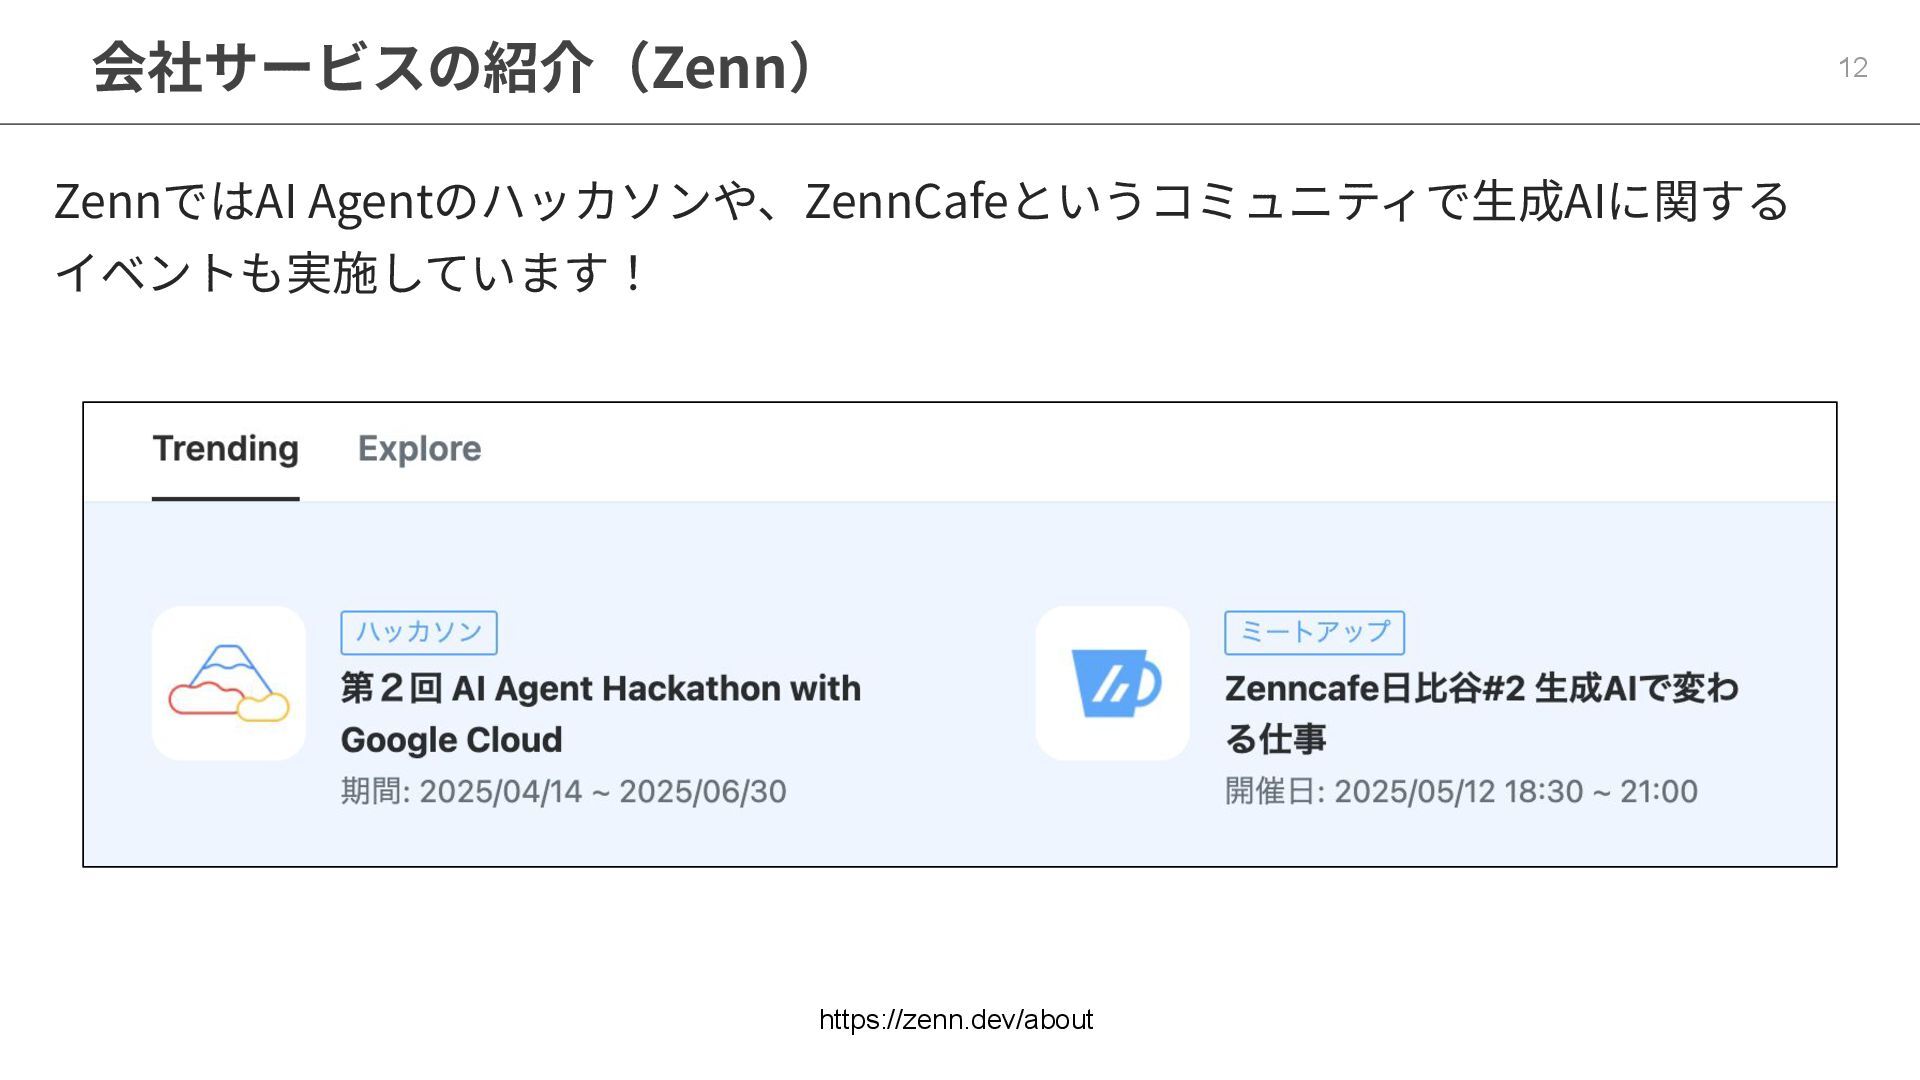This screenshot has width=1920, height=1080.
Task: Click the slide page number 12
Action: coord(1852,67)
